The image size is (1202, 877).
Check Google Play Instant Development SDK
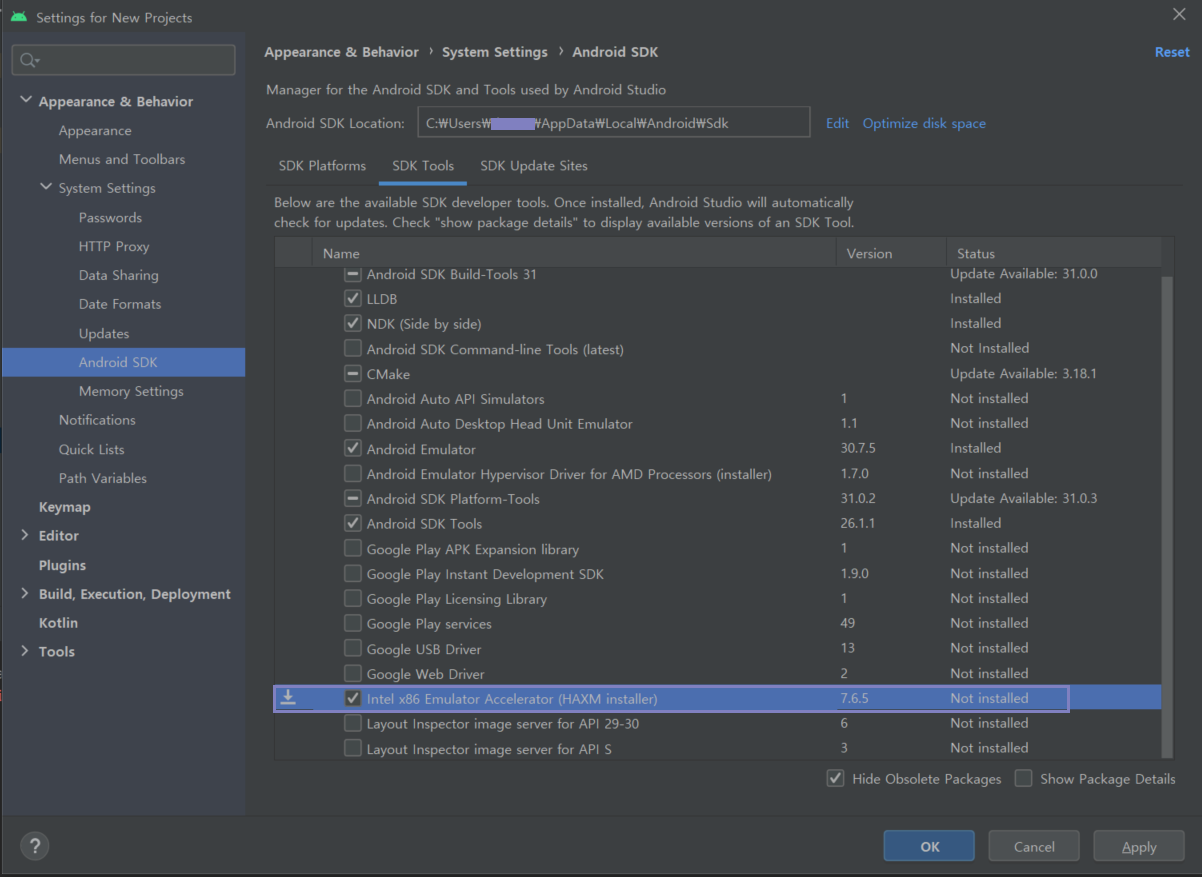tap(352, 573)
